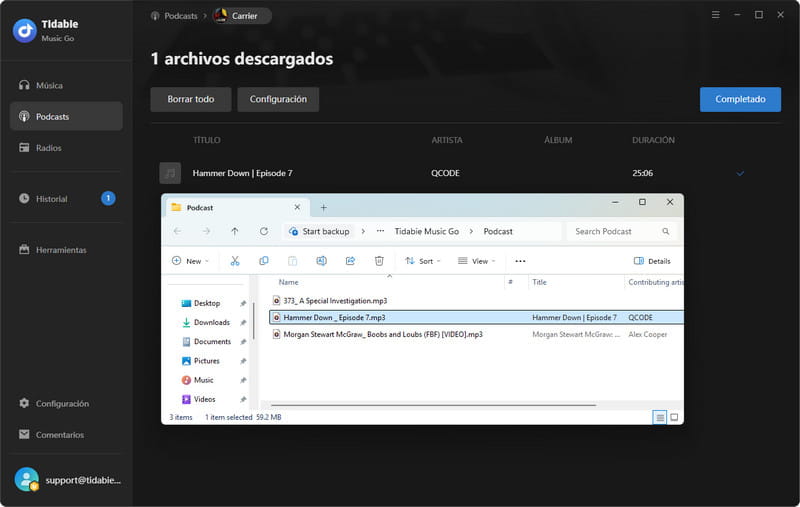Click the Historial notification badge
This screenshot has width=800, height=507.
pos(108,198)
